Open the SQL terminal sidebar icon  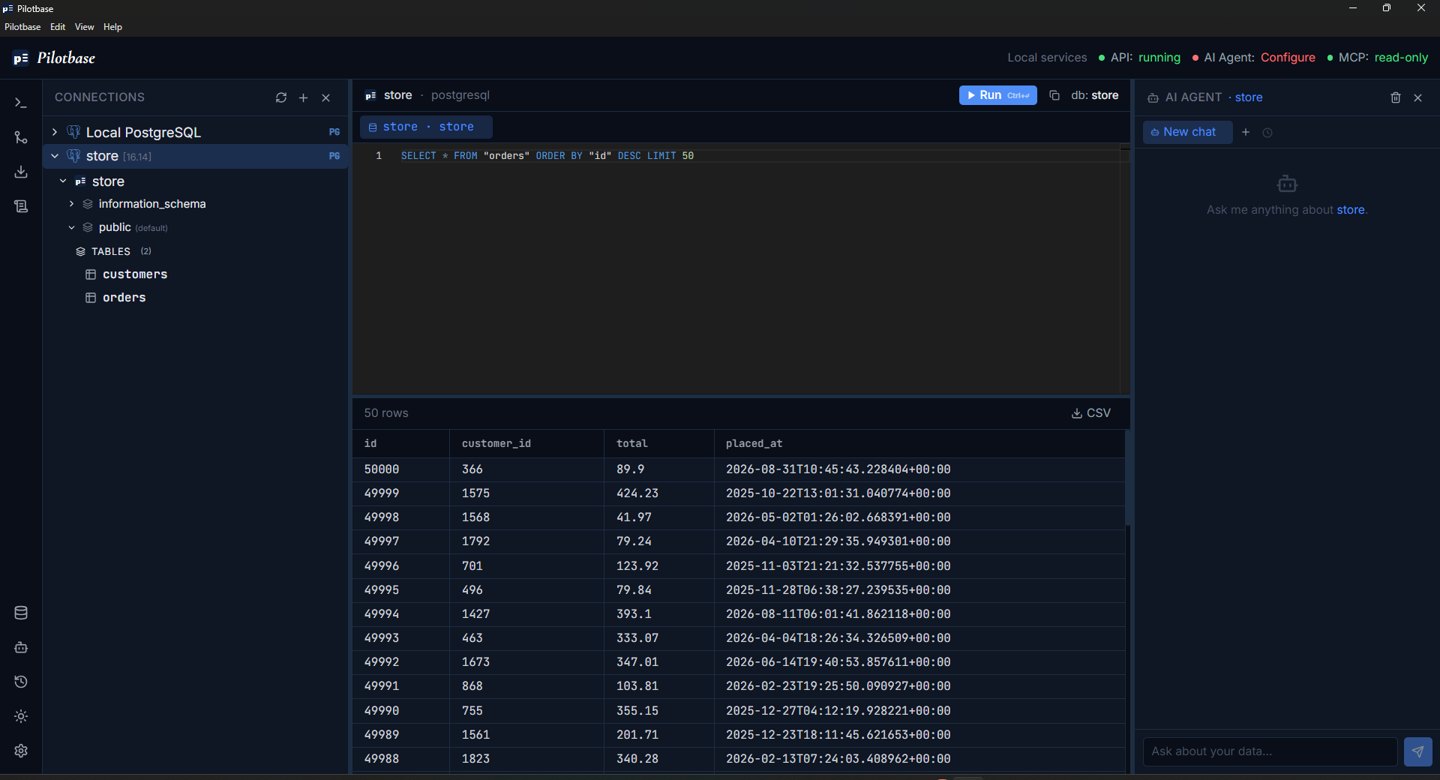point(20,103)
